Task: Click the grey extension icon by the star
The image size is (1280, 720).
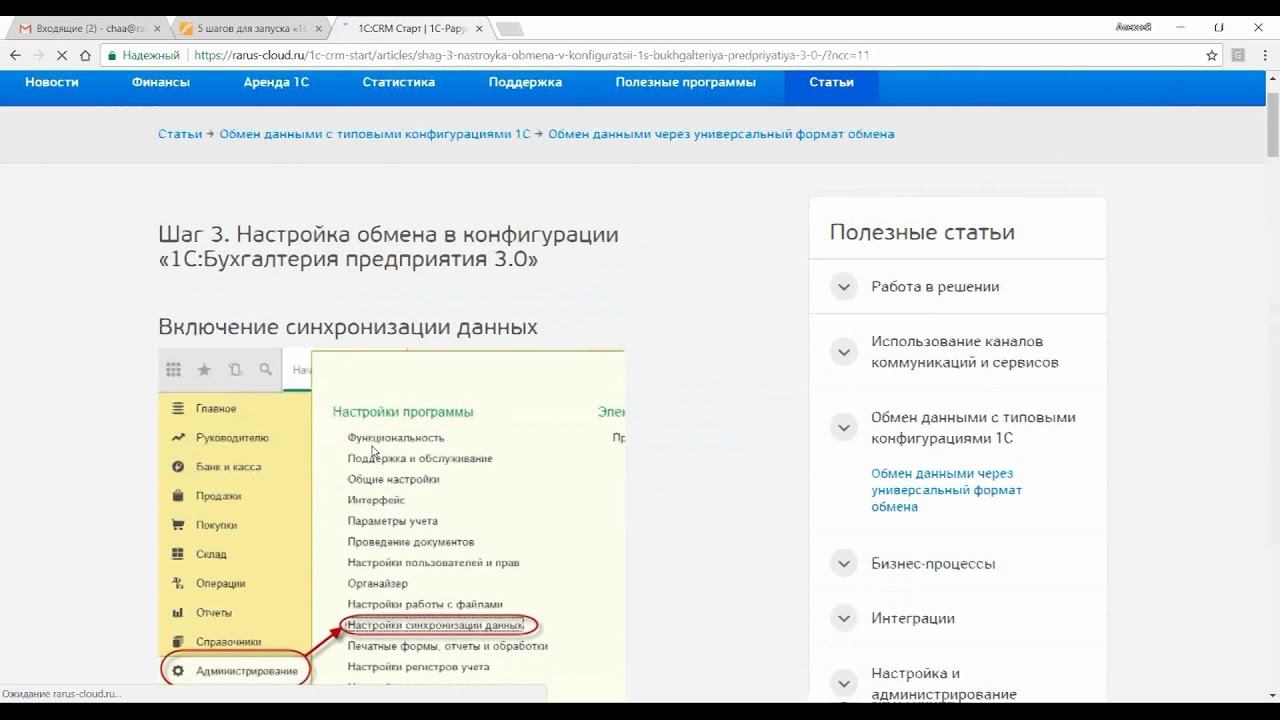Action: point(1238,56)
